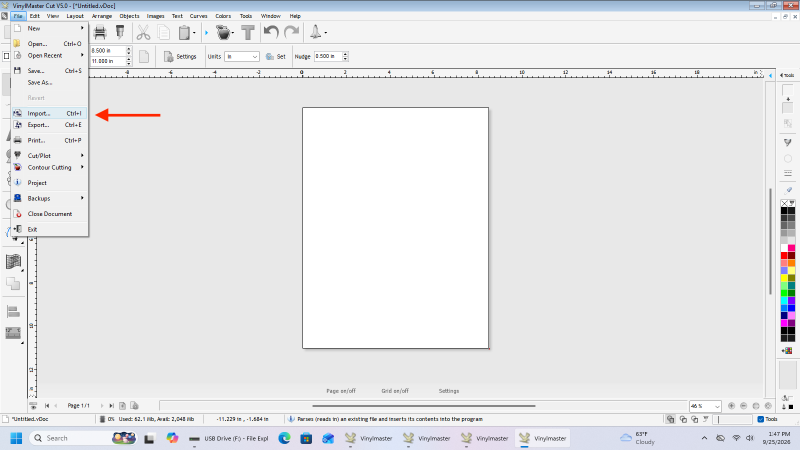Click the paint bucket fill toolbar icon

223,33
